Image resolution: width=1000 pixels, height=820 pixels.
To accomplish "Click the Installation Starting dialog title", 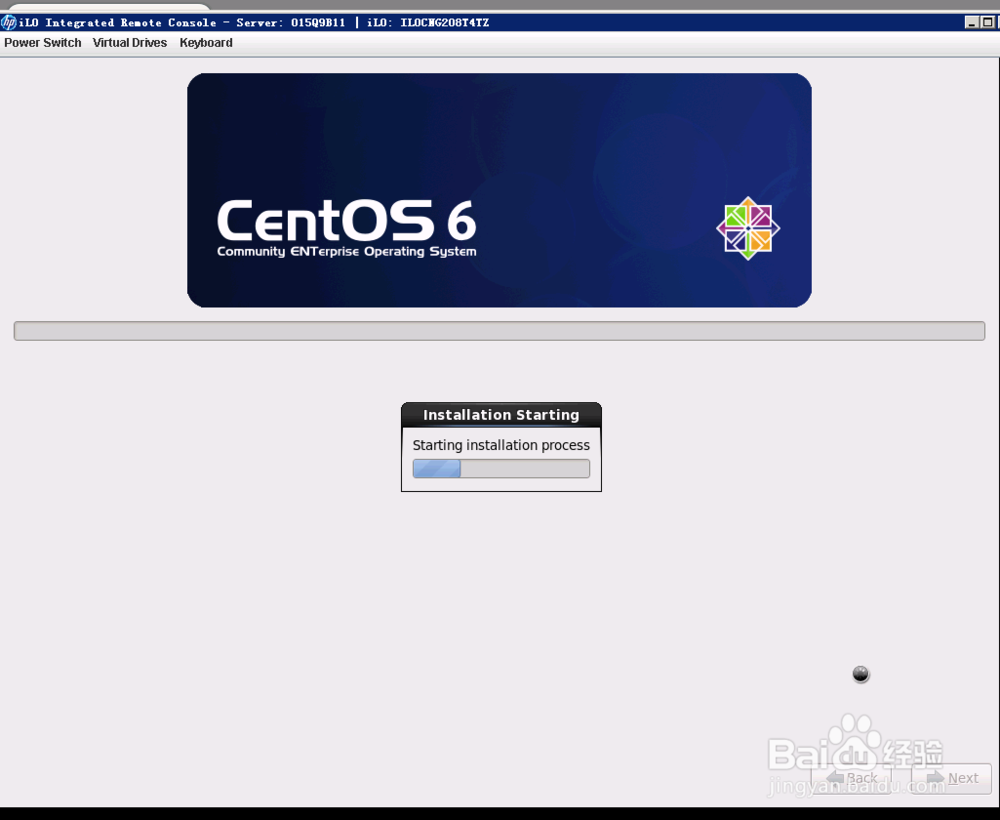I will point(501,415).
